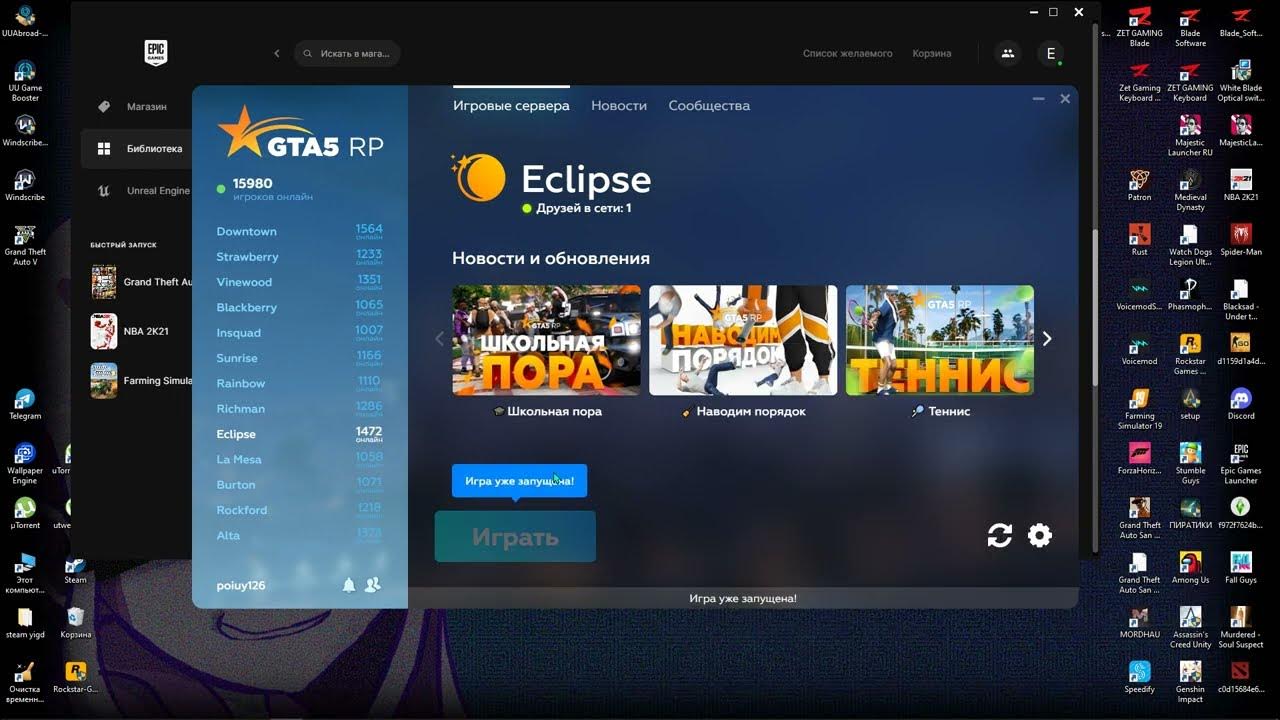This screenshot has width=1280, height=720.
Task: Open the Школьная пора news thumbnail
Action: [x=546, y=340]
